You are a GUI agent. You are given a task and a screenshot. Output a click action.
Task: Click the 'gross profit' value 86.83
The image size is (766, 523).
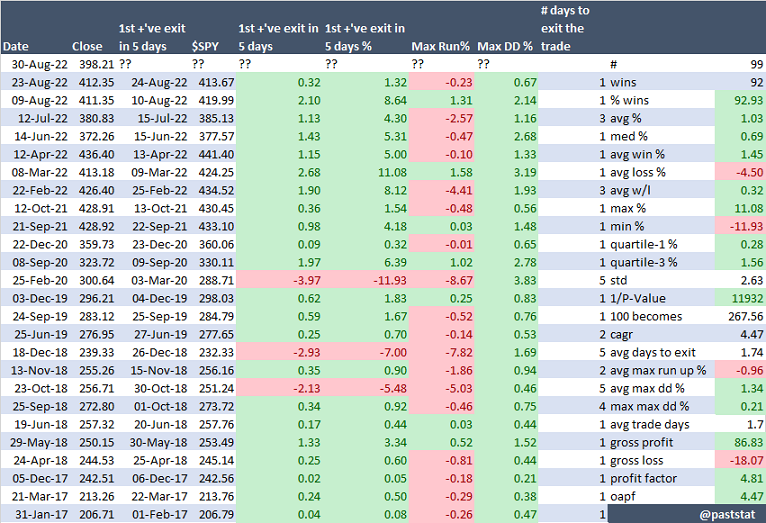click(748, 442)
